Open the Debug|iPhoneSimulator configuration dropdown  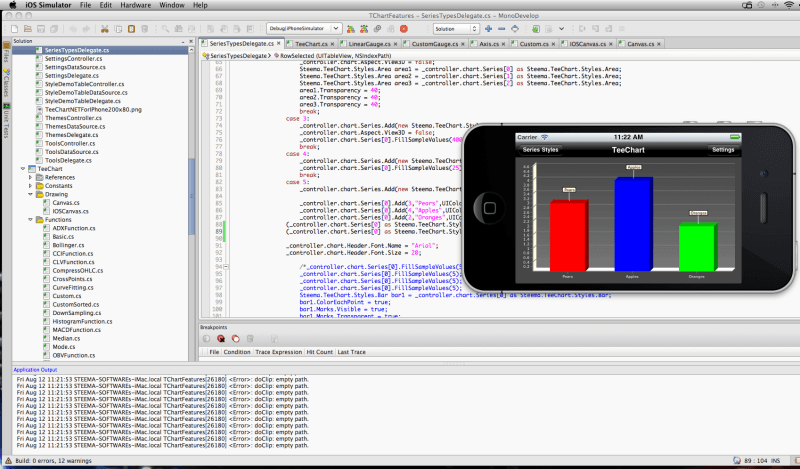(x=304, y=29)
